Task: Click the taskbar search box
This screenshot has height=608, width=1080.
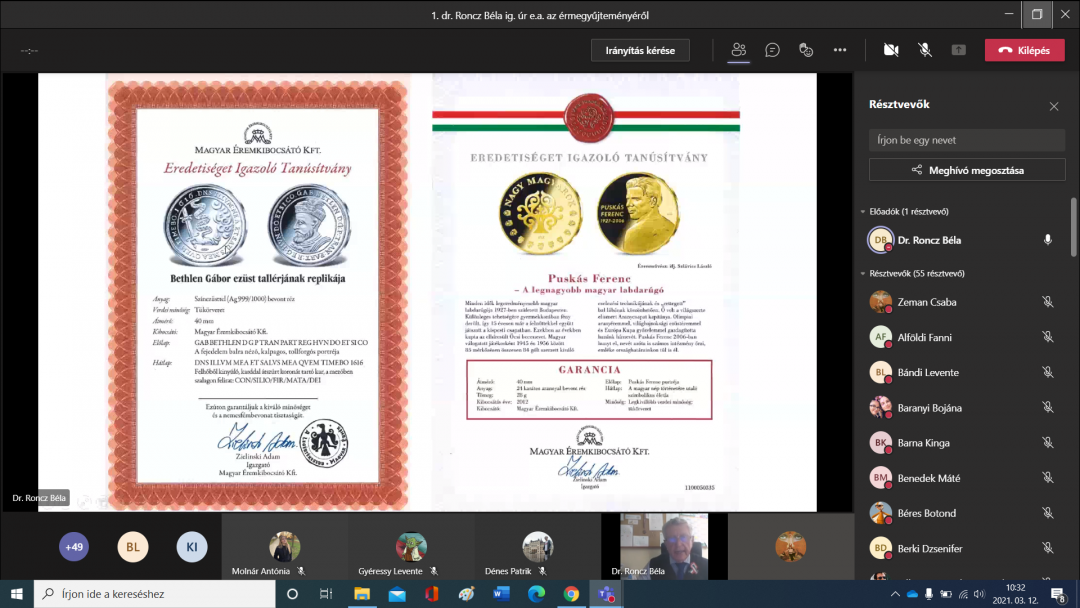Action: (154, 594)
